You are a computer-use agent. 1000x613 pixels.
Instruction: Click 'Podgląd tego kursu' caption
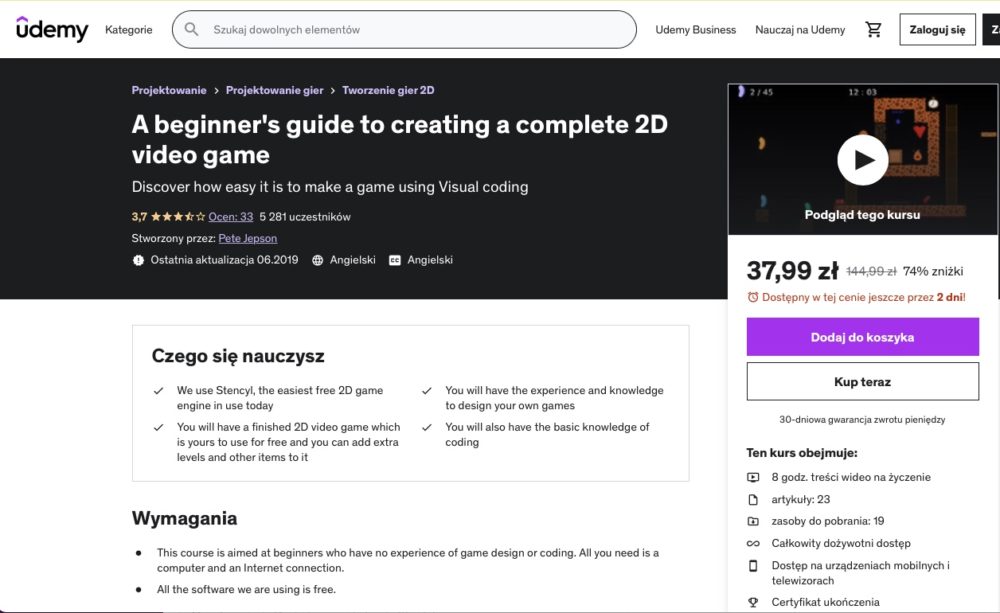point(862,215)
